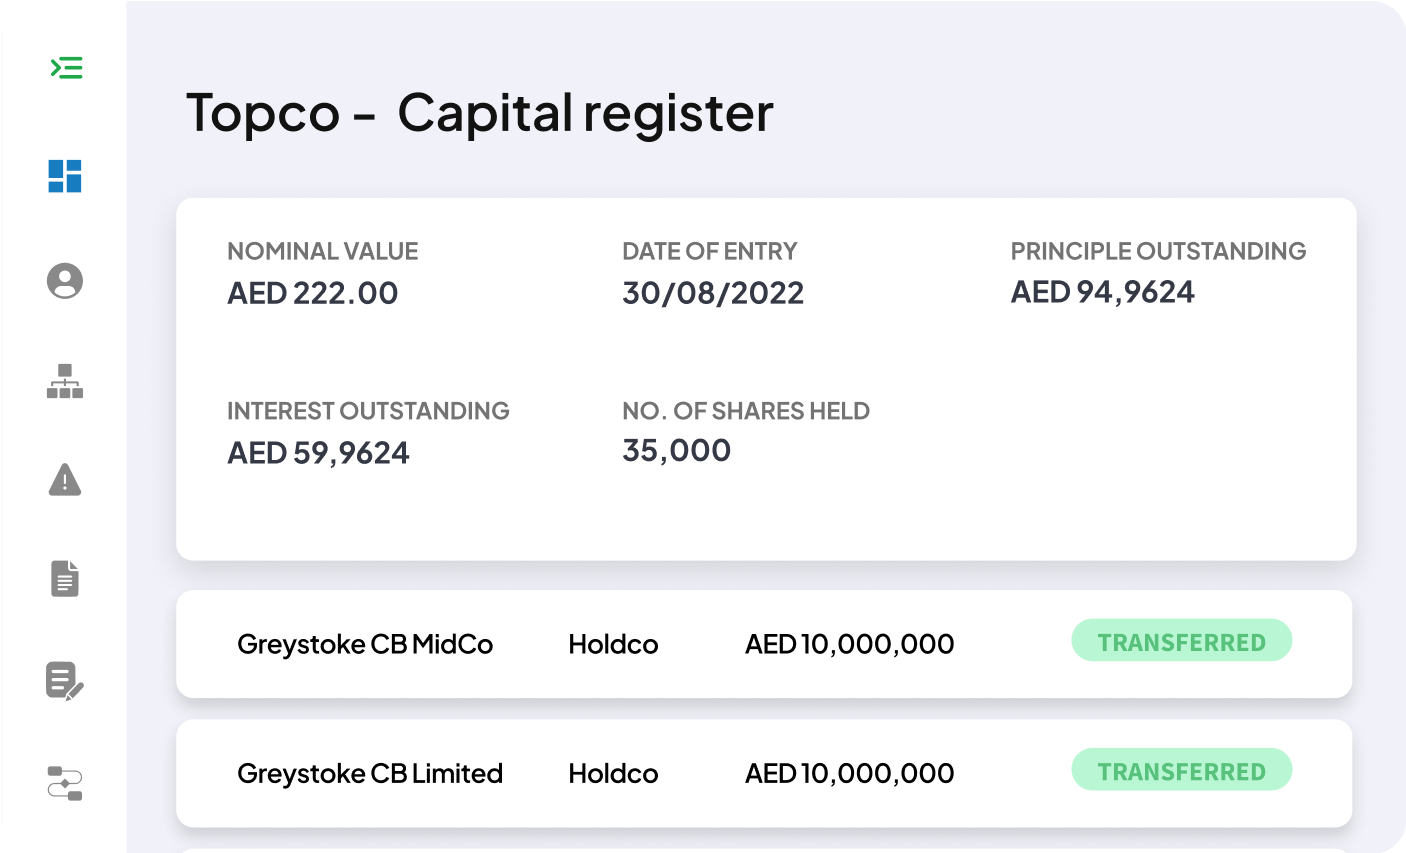
Task: Click the Date of Entry 30/08/2022 value
Action: 713,293
